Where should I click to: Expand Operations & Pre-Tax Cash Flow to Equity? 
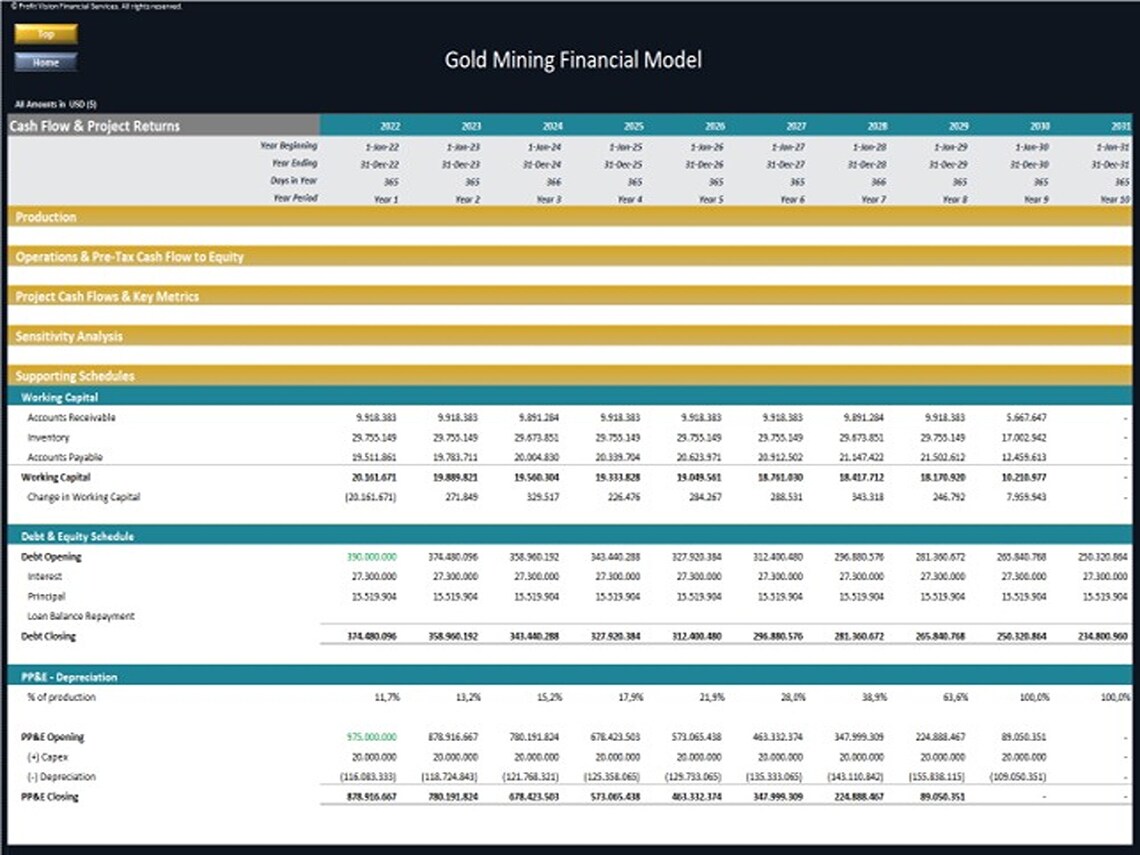click(x=569, y=257)
